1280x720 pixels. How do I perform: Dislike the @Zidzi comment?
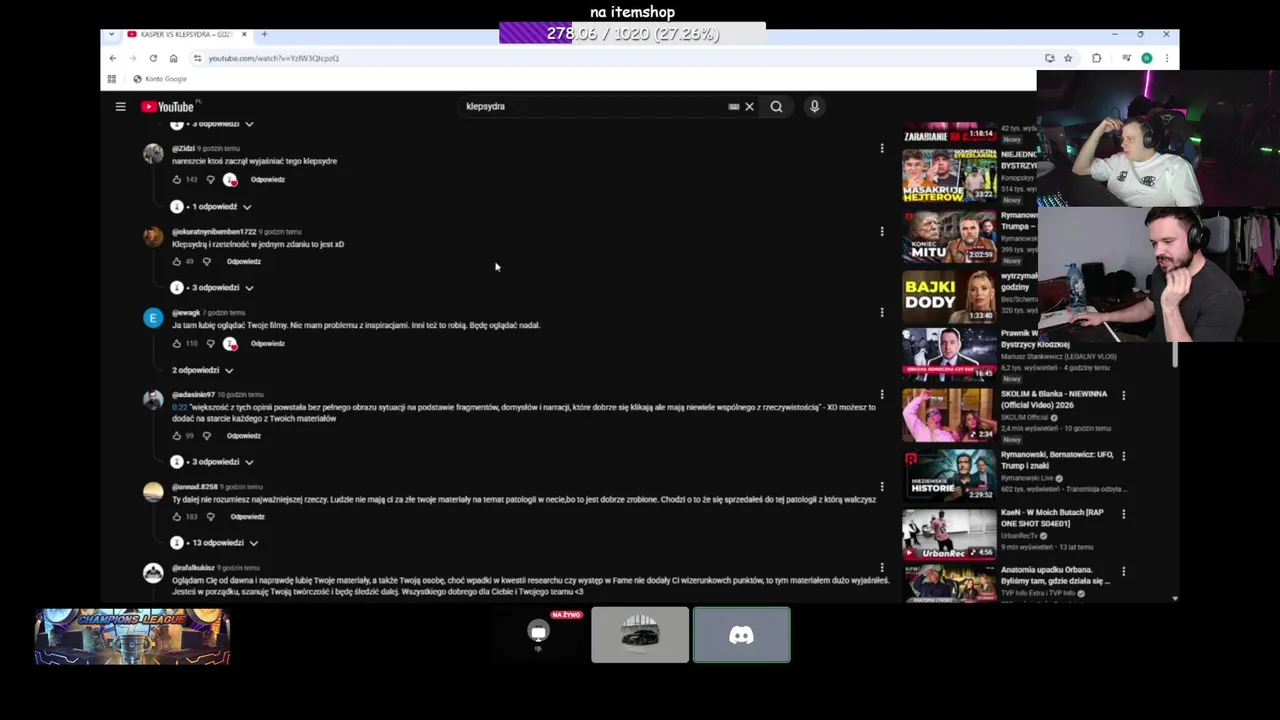tap(210, 180)
